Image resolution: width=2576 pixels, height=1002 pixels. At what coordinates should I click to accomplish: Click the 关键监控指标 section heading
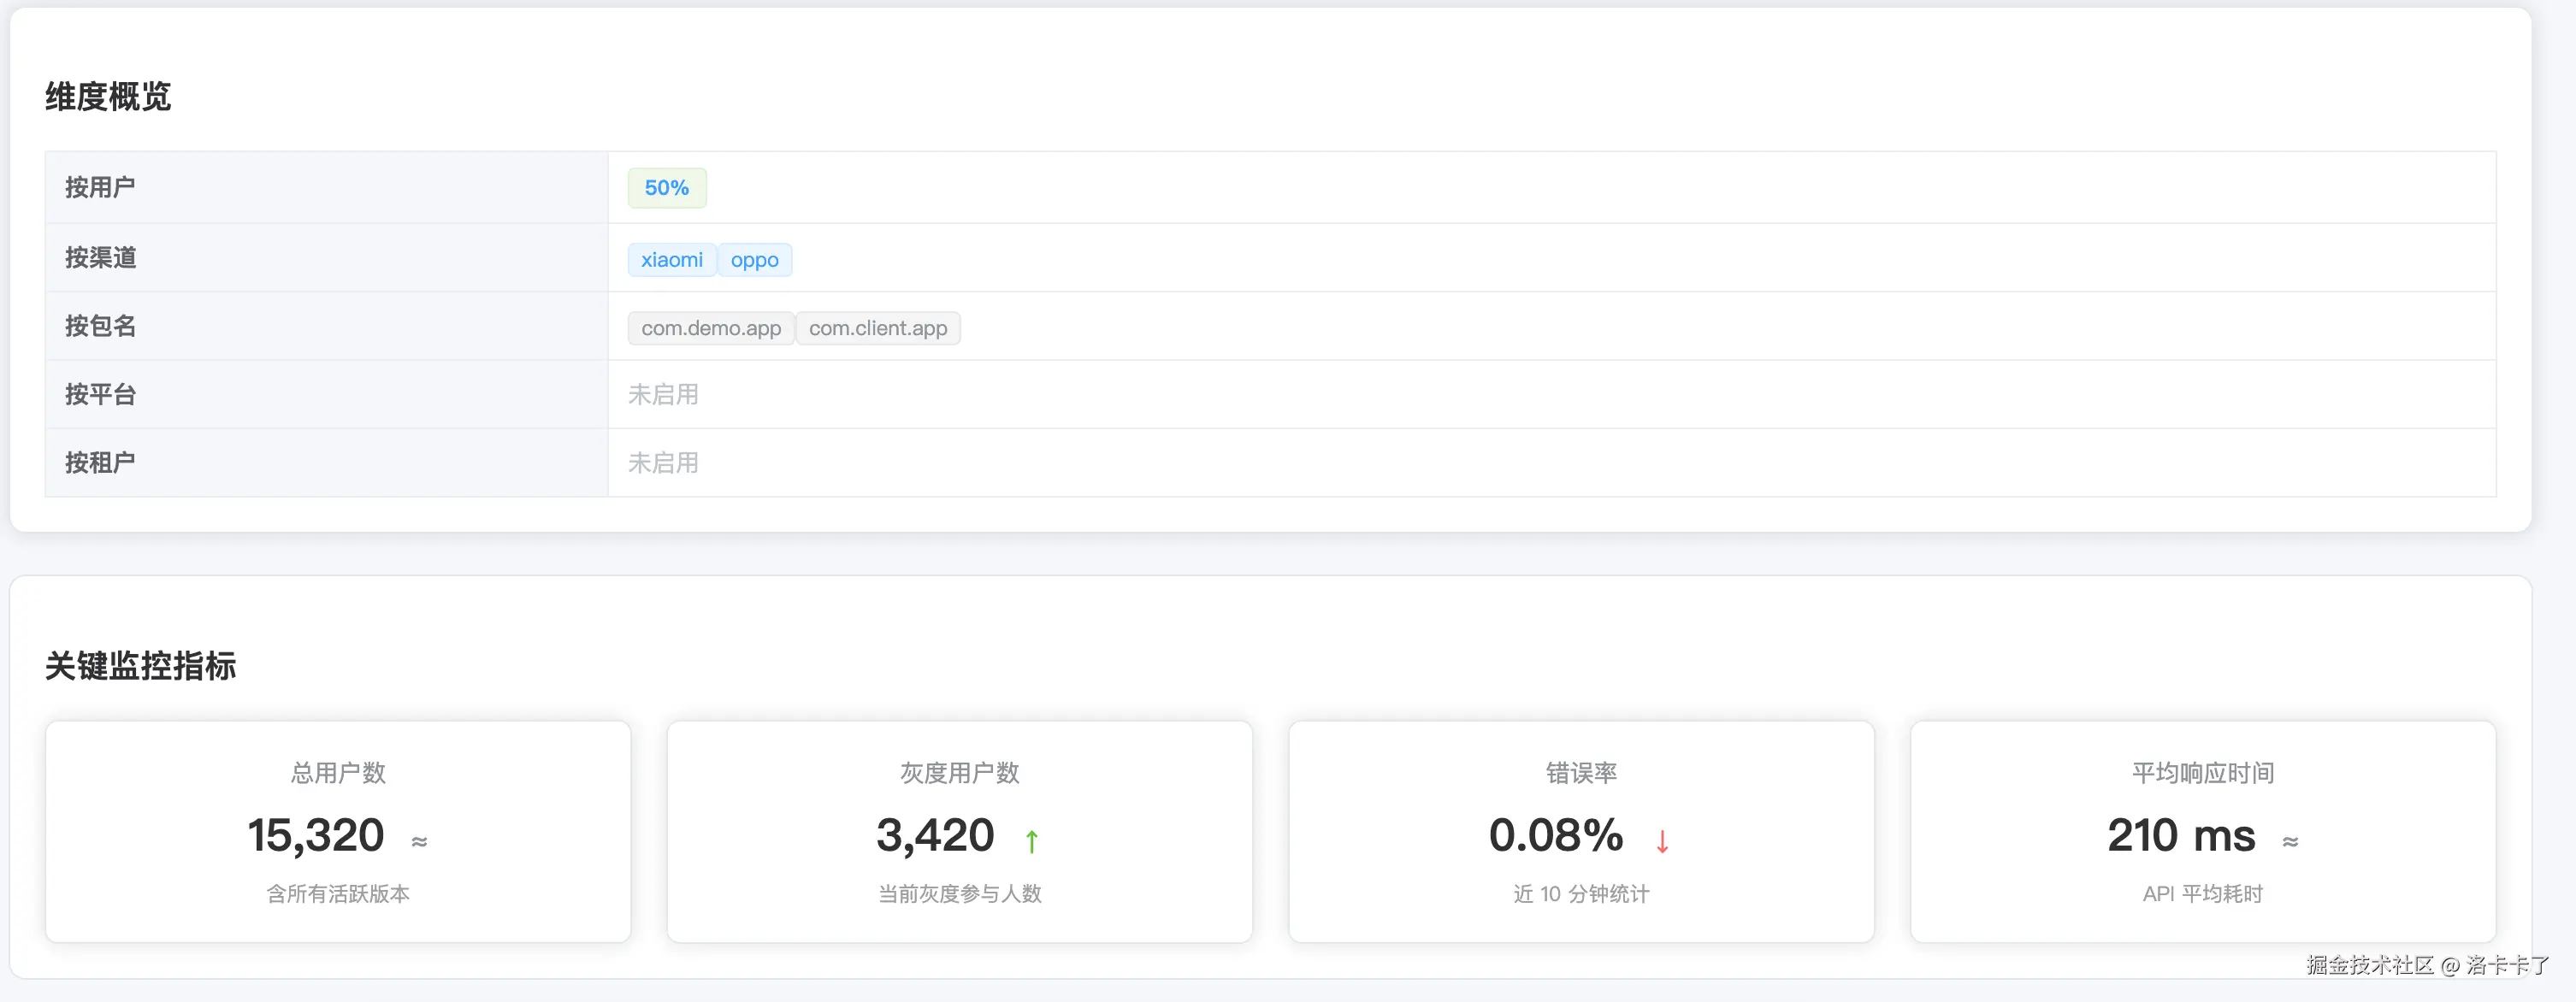point(140,666)
